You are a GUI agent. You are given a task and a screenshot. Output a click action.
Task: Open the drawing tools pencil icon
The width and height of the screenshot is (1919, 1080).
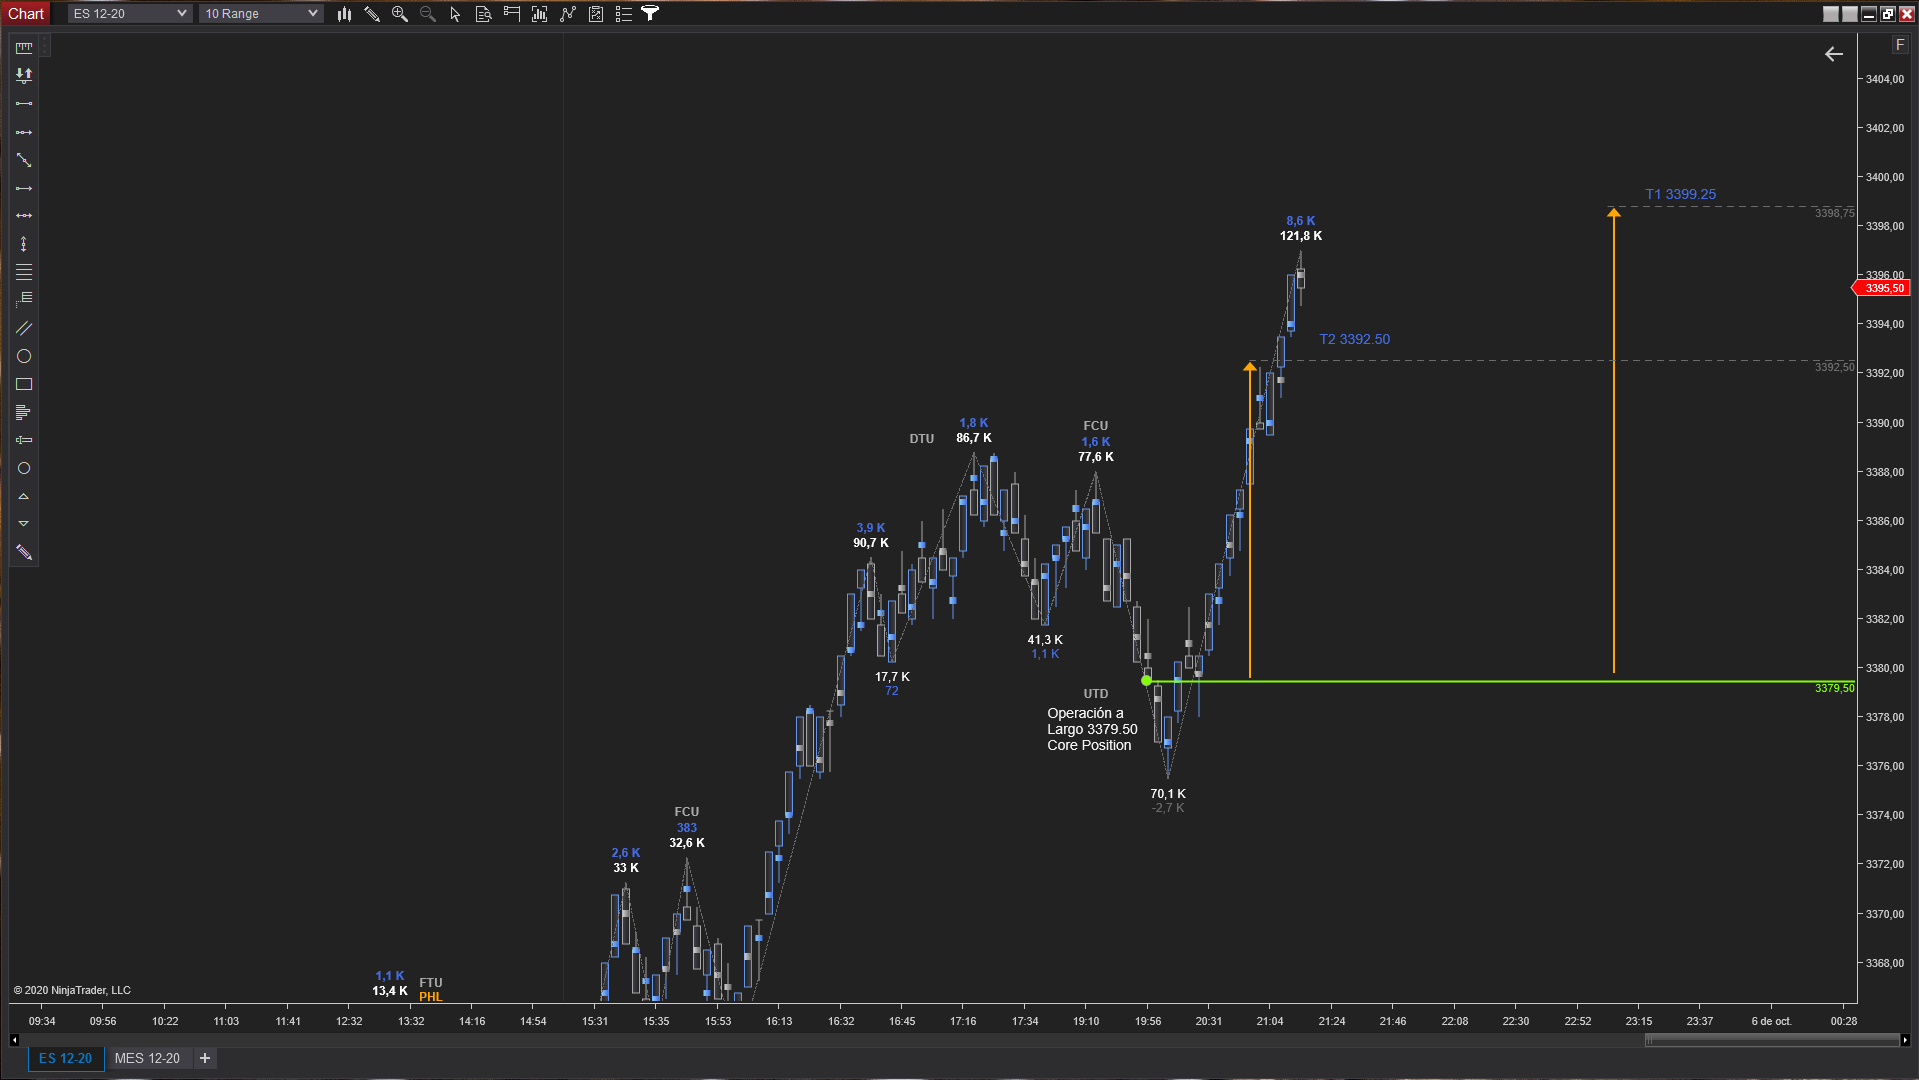point(372,14)
